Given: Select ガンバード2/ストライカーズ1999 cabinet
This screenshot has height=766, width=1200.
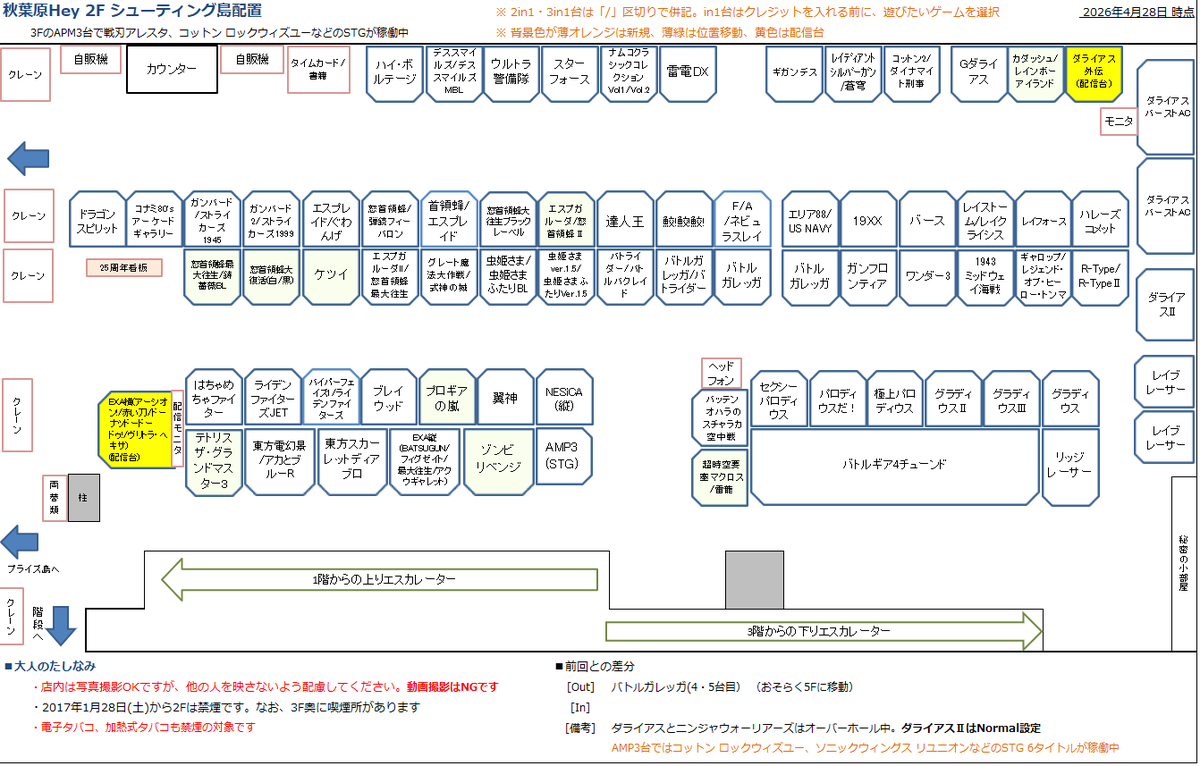Looking at the screenshot, I should (273, 221).
